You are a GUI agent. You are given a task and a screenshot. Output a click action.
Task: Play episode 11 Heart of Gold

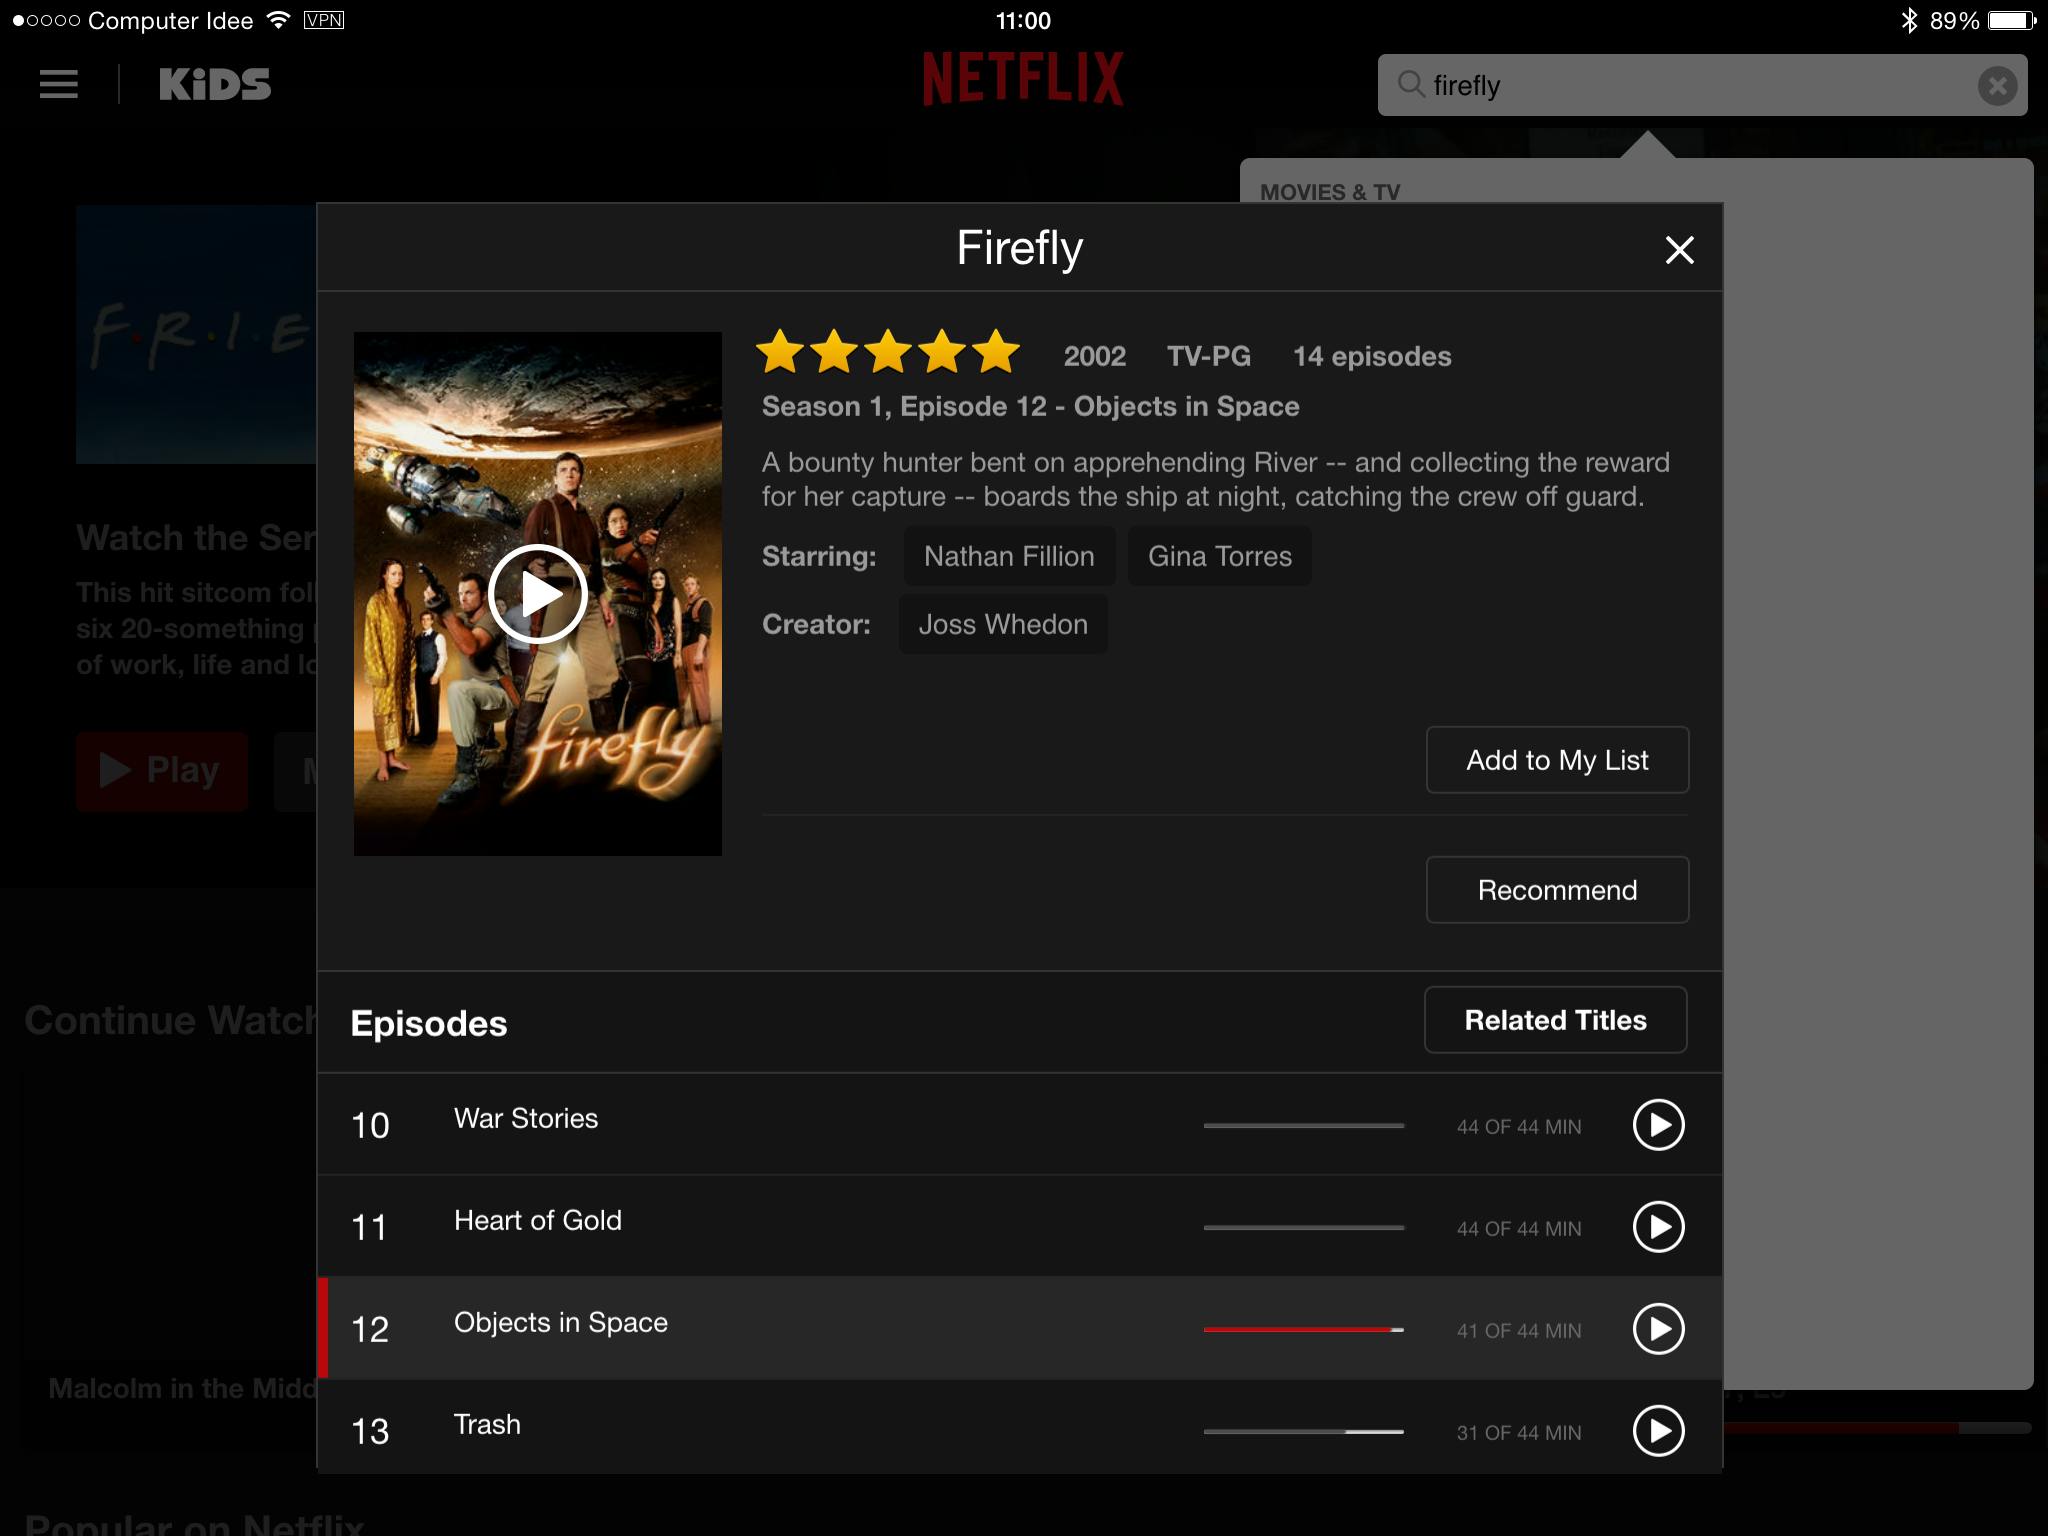[x=1658, y=1227]
